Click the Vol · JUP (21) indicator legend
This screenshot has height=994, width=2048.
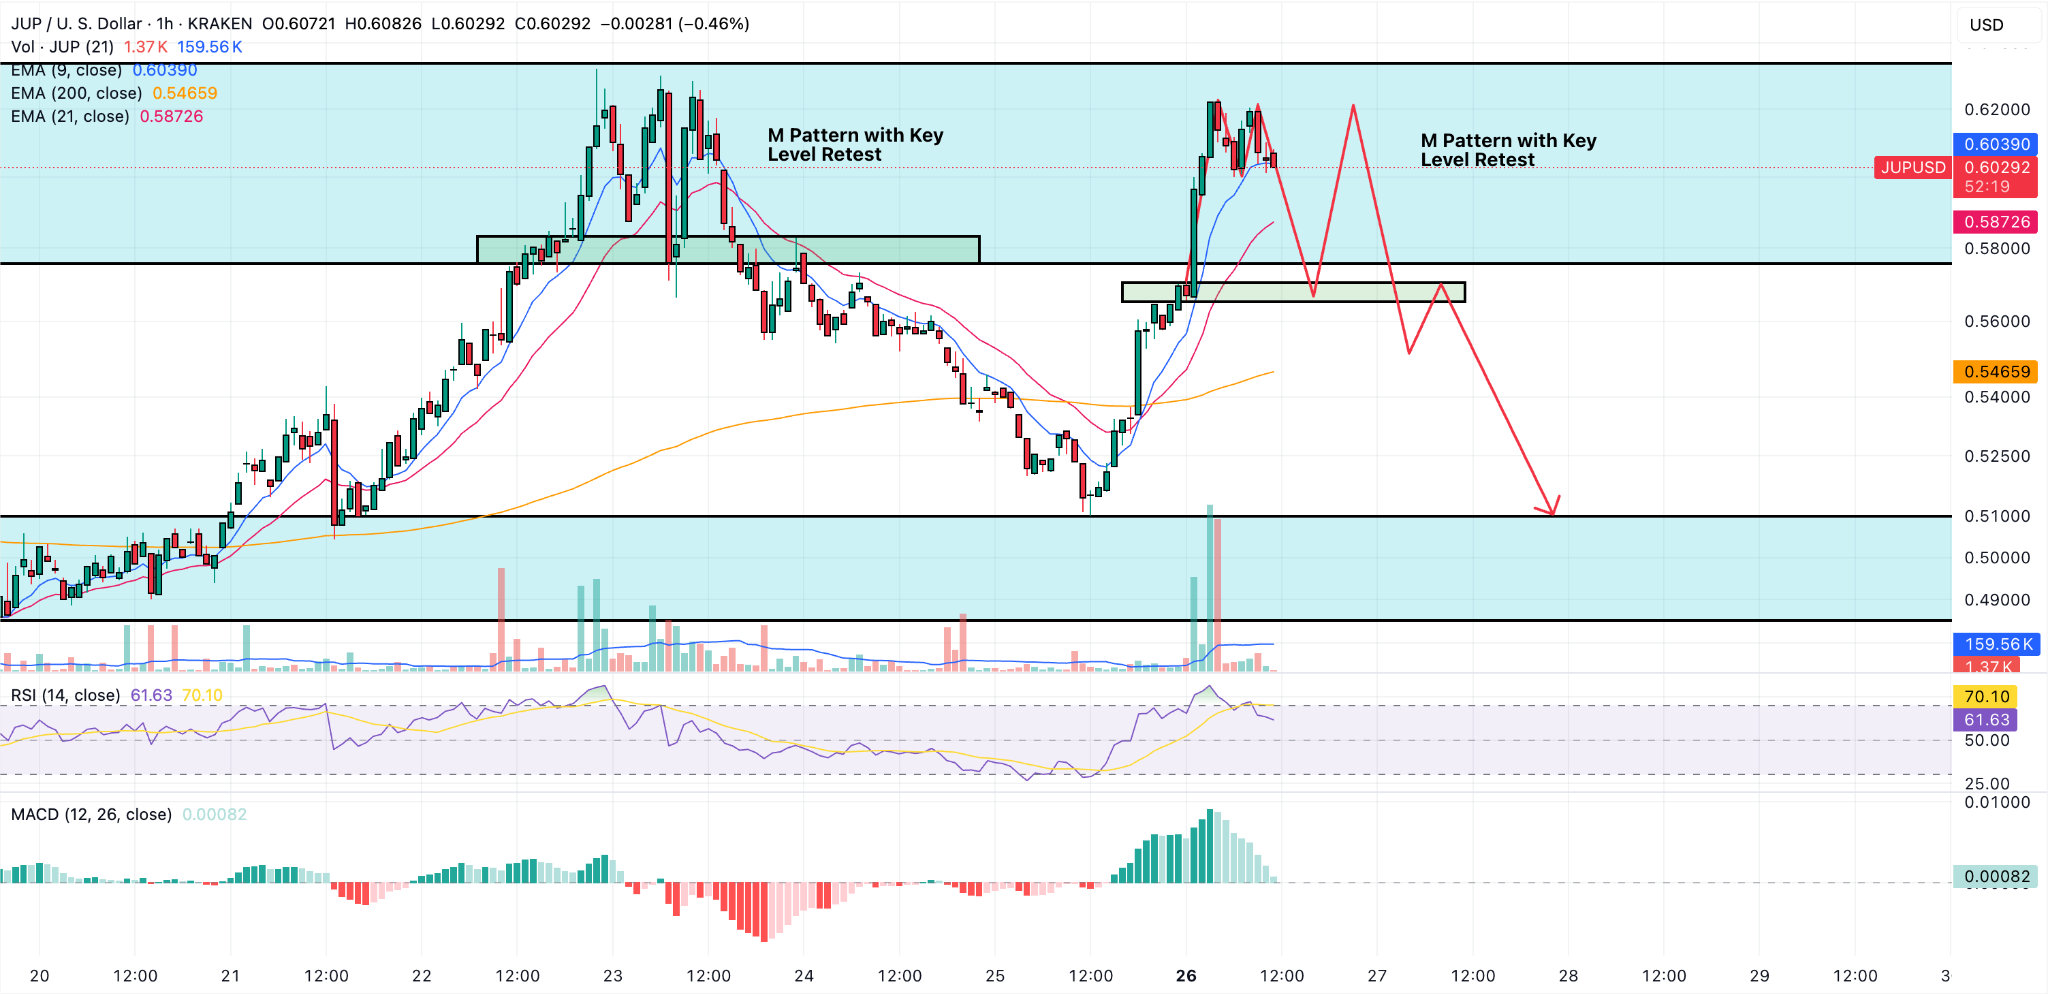pos(62,47)
